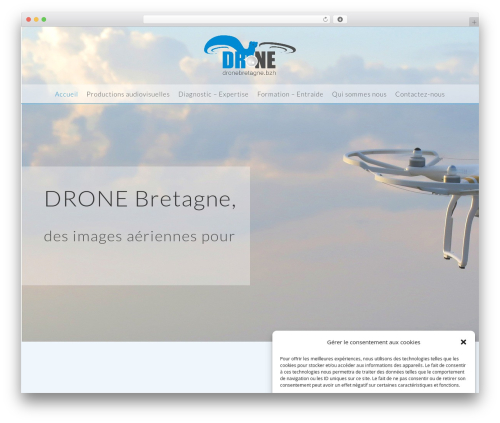Navigate to Contactez-nous
The image size is (500, 423).
(x=420, y=94)
